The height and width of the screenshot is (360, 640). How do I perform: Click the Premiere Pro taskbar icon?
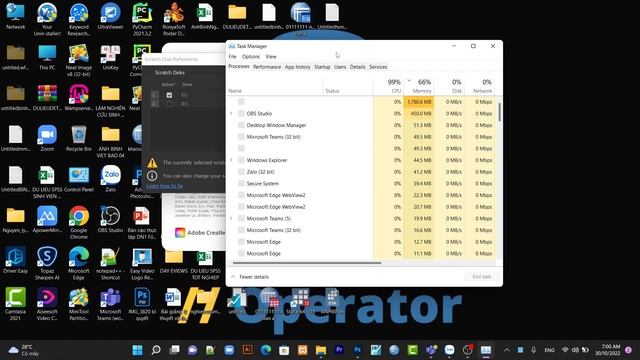(339, 350)
